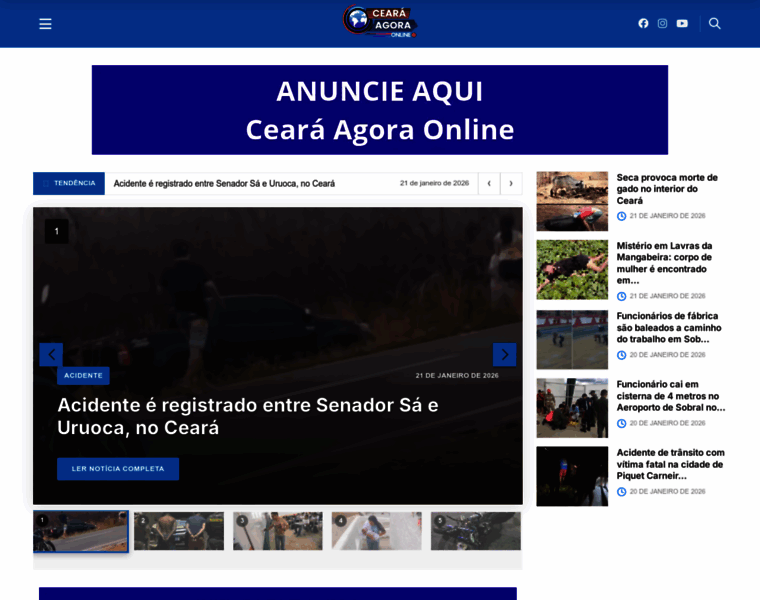Viewport: 760px width, 600px height.
Task: Select carousel thumbnail number 4
Action: [x=377, y=531]
